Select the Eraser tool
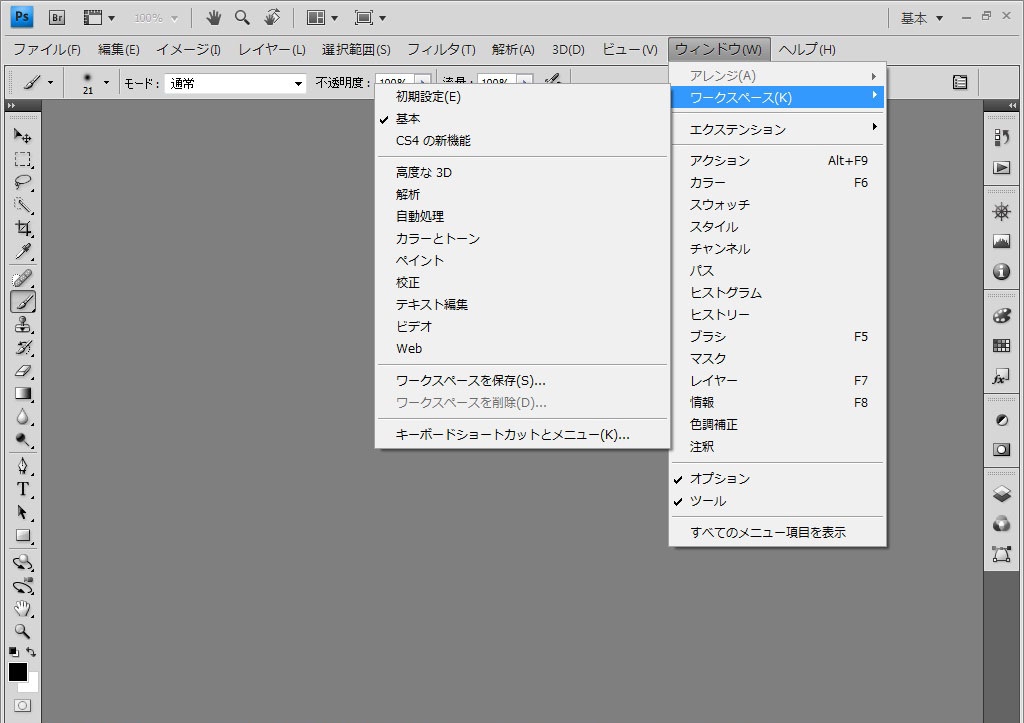 [x=23, y=371]
